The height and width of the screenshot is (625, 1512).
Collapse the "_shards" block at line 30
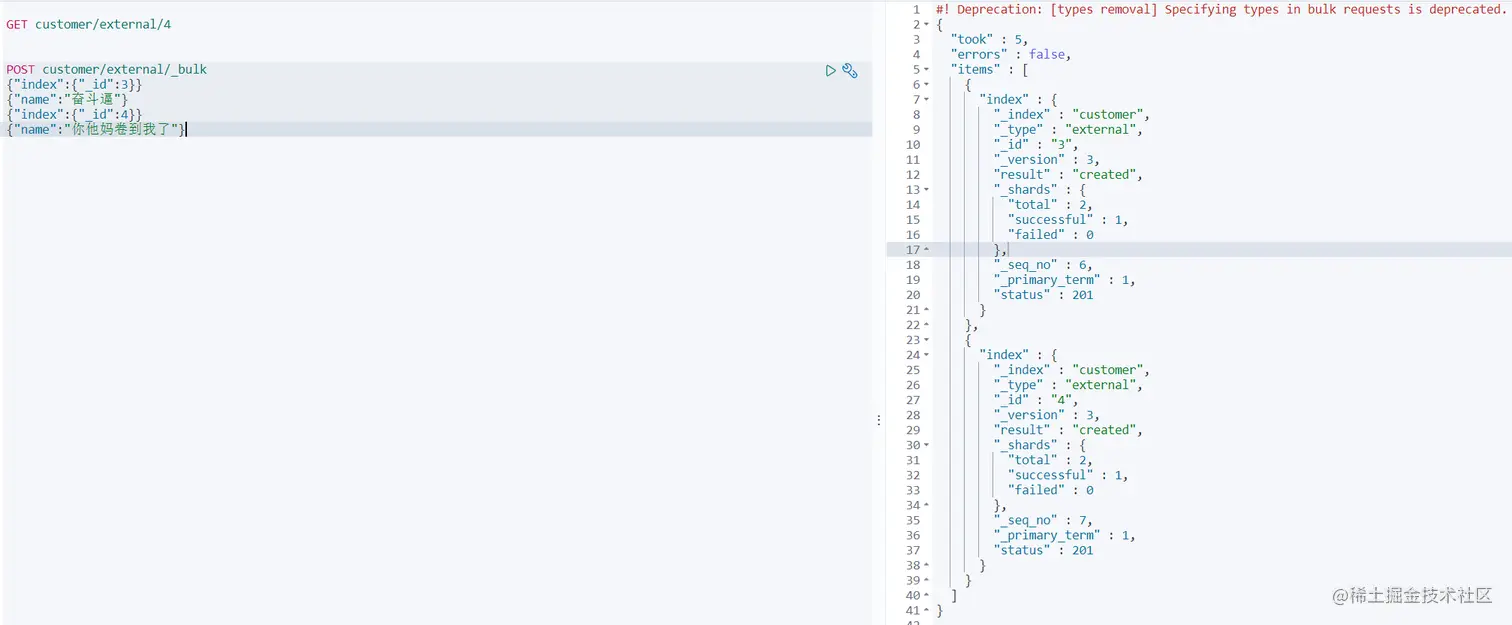(927, 445)
